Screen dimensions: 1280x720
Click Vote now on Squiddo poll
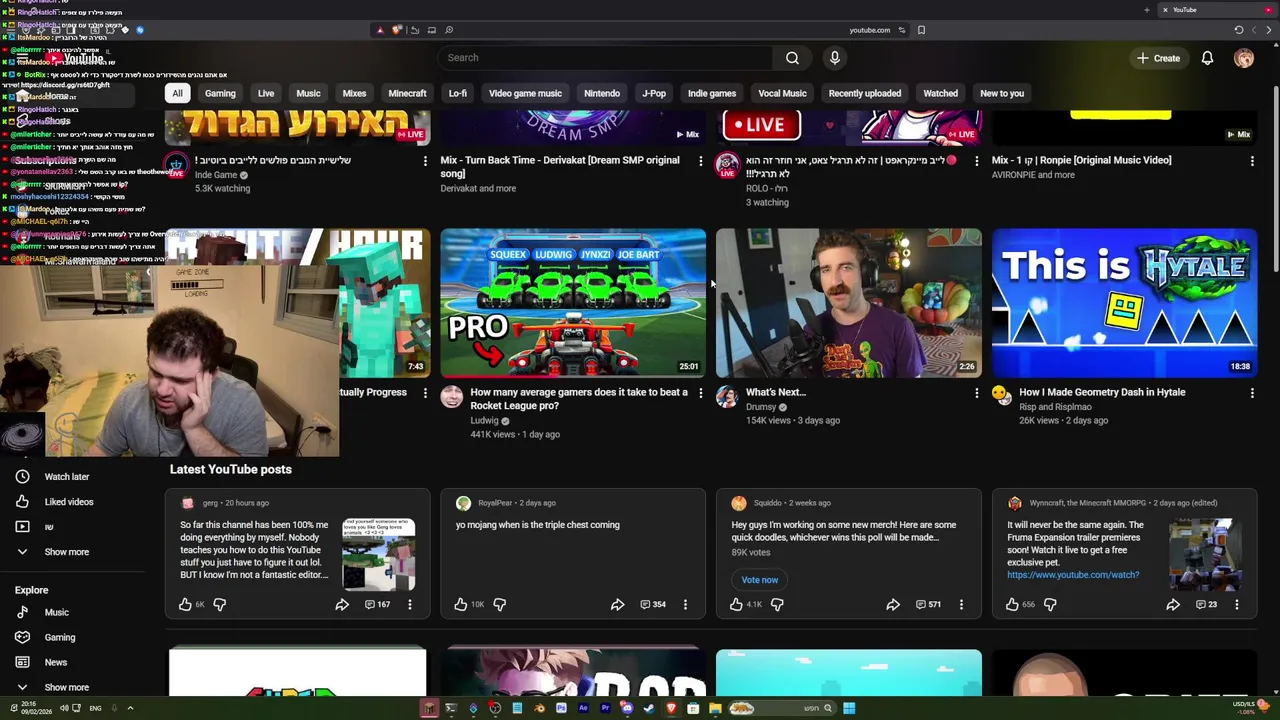point(760,580)
